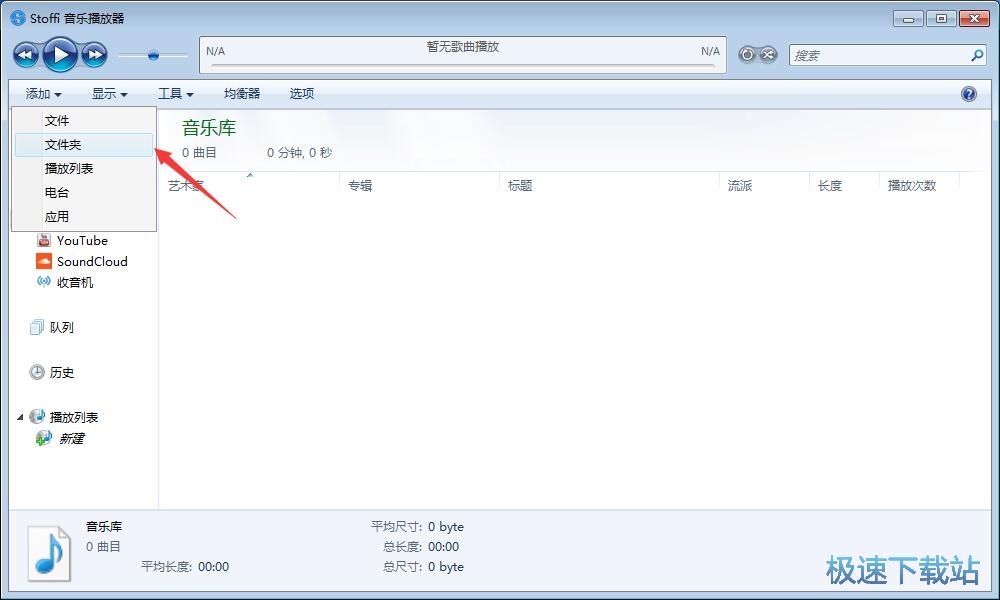
Task: Click the search magnifier icon
Action: click(x=977, y=55)
